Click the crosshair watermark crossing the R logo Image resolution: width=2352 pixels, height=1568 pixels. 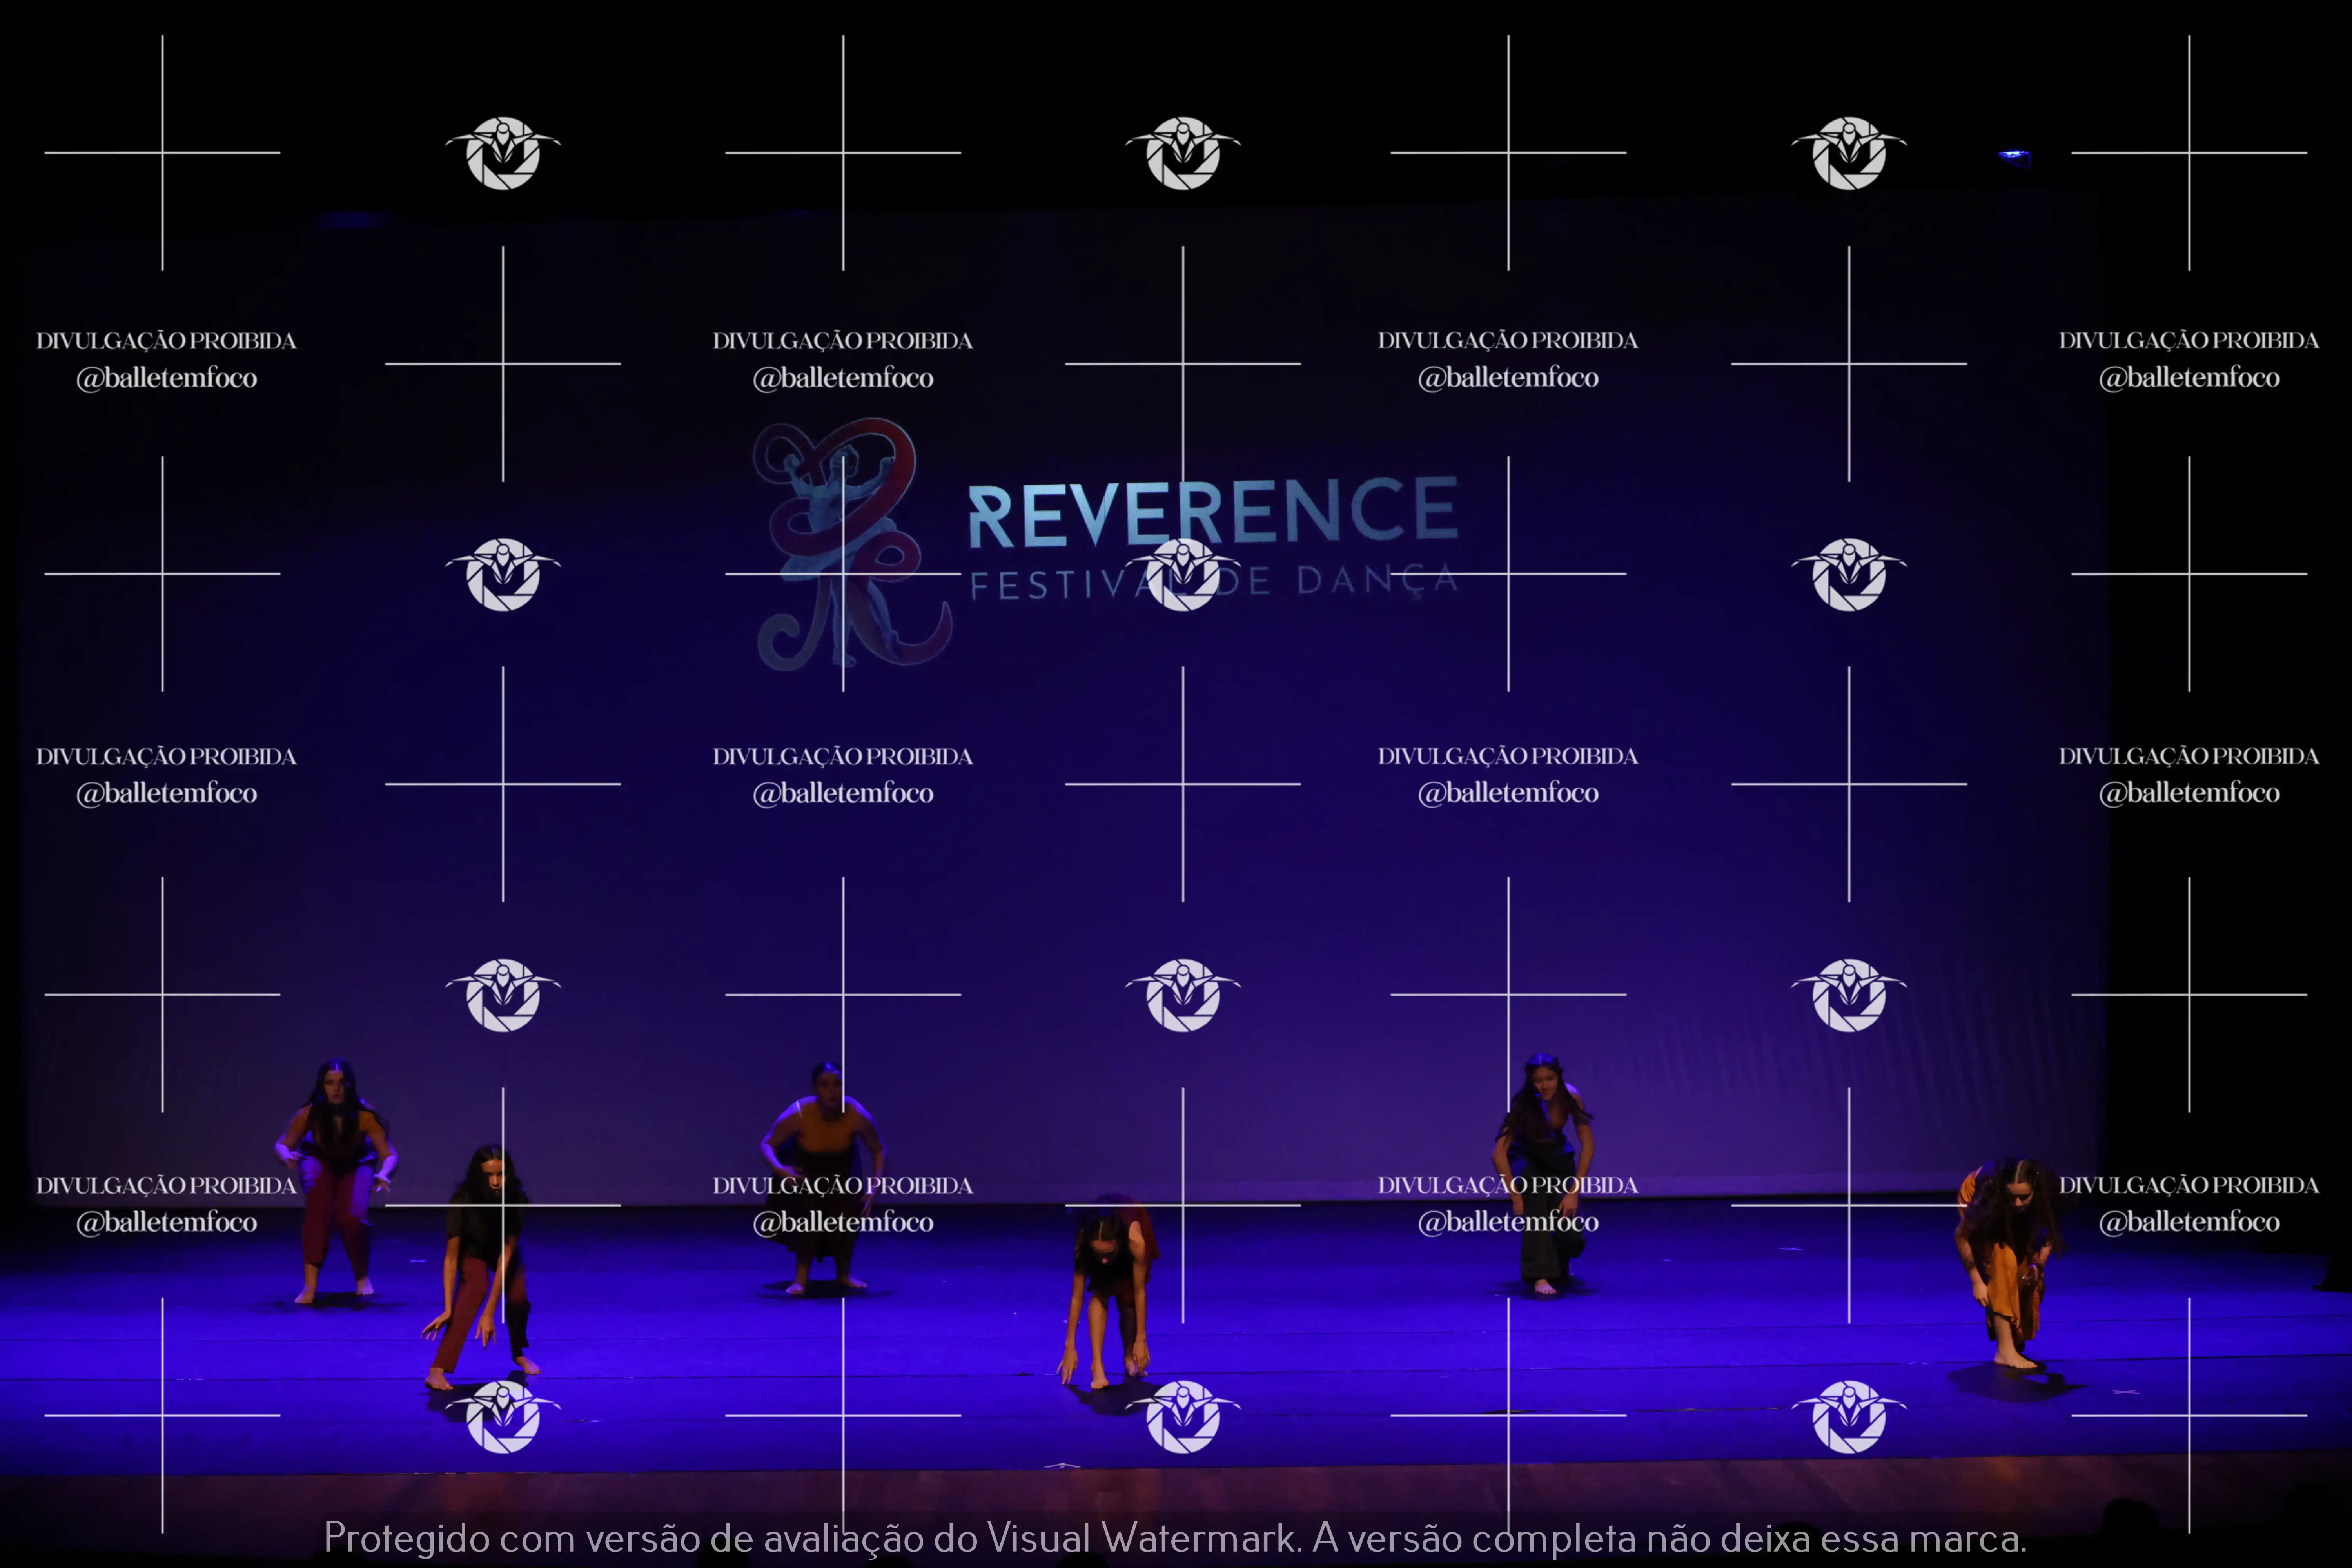point(843,574)
